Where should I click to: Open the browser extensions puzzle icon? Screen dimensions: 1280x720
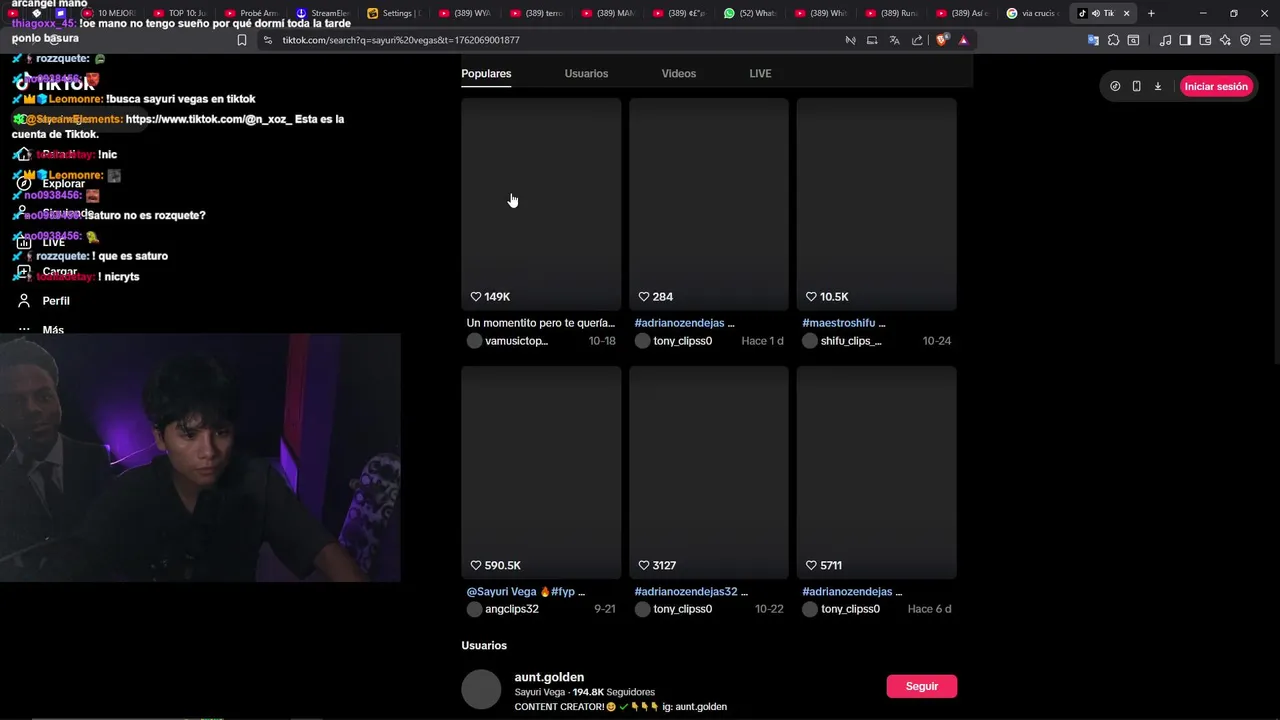pos(1113,40)
